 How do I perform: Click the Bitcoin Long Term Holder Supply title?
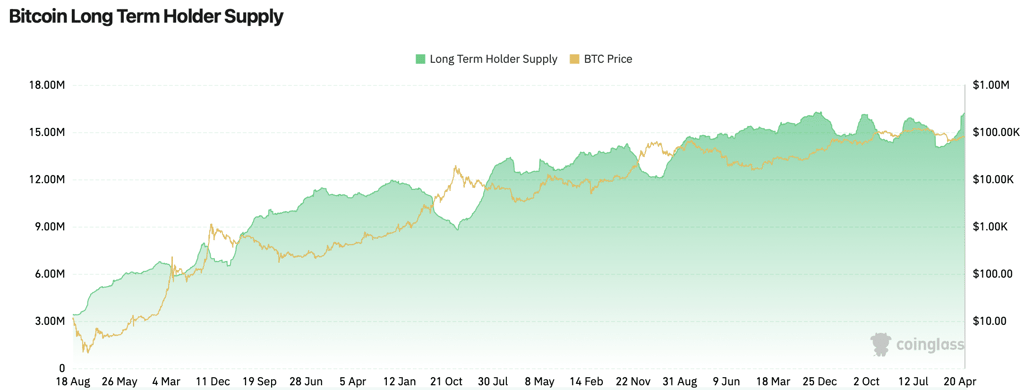[x=146, y=18]
